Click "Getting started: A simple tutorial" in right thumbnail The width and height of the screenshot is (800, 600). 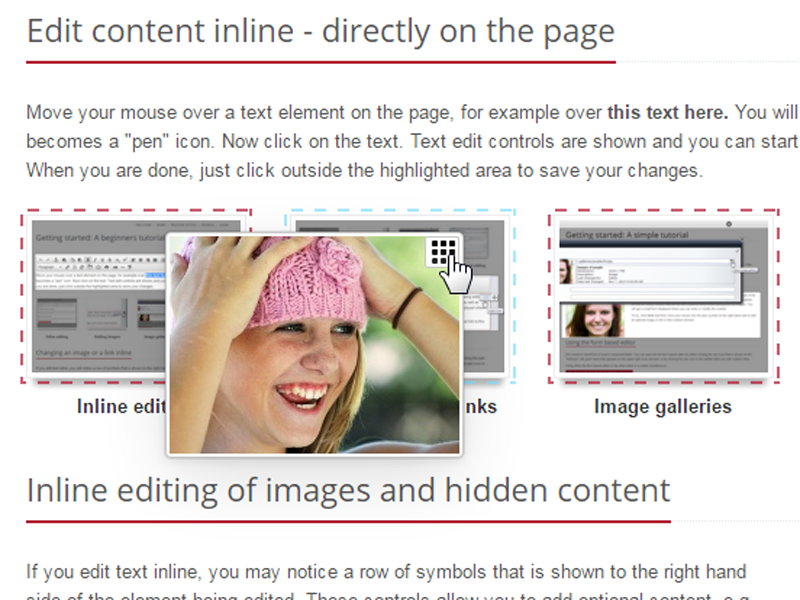coord(628,235)
